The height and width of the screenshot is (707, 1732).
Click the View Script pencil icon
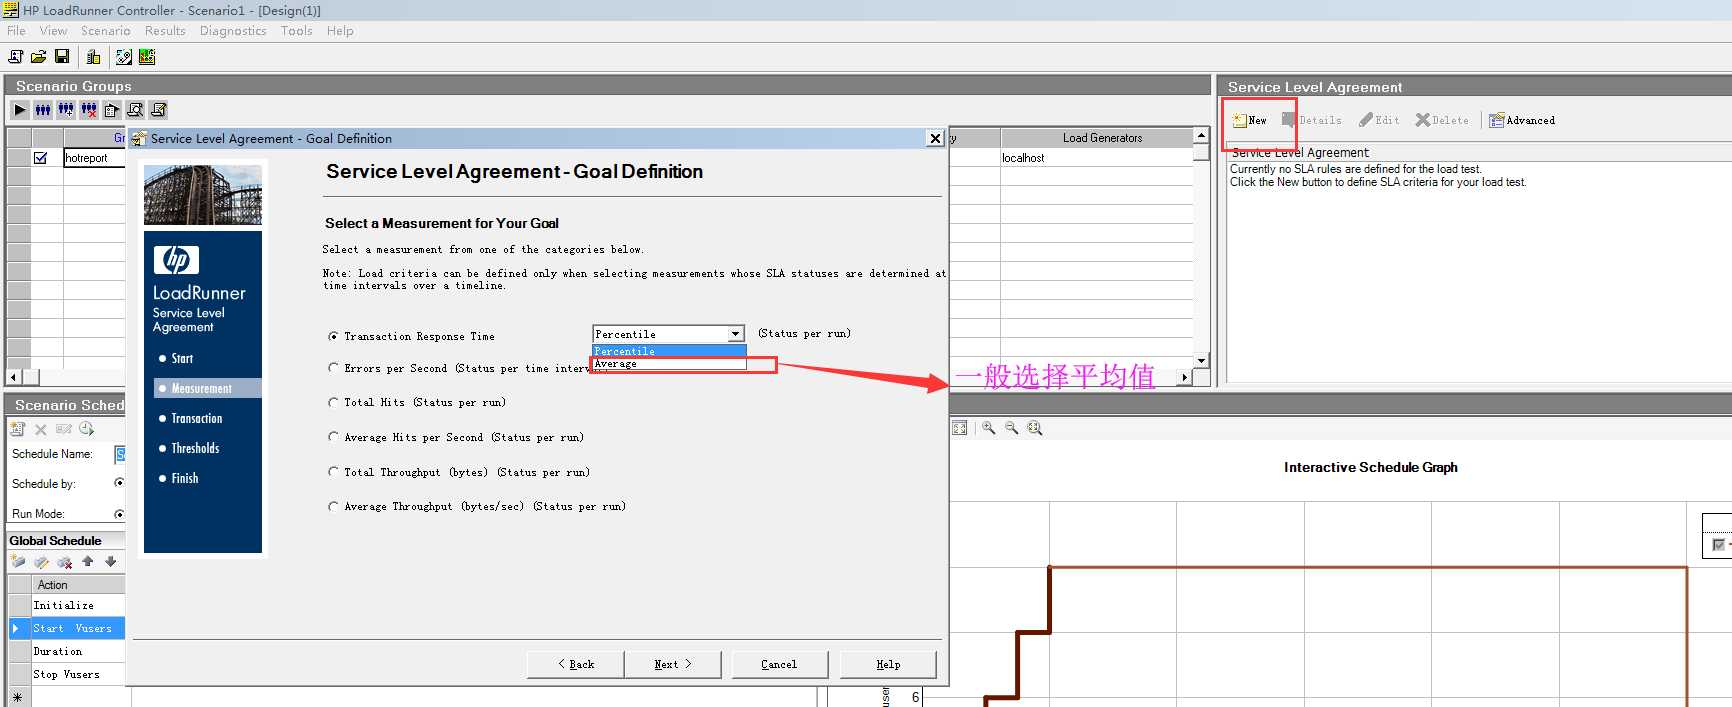coord(158,110)
